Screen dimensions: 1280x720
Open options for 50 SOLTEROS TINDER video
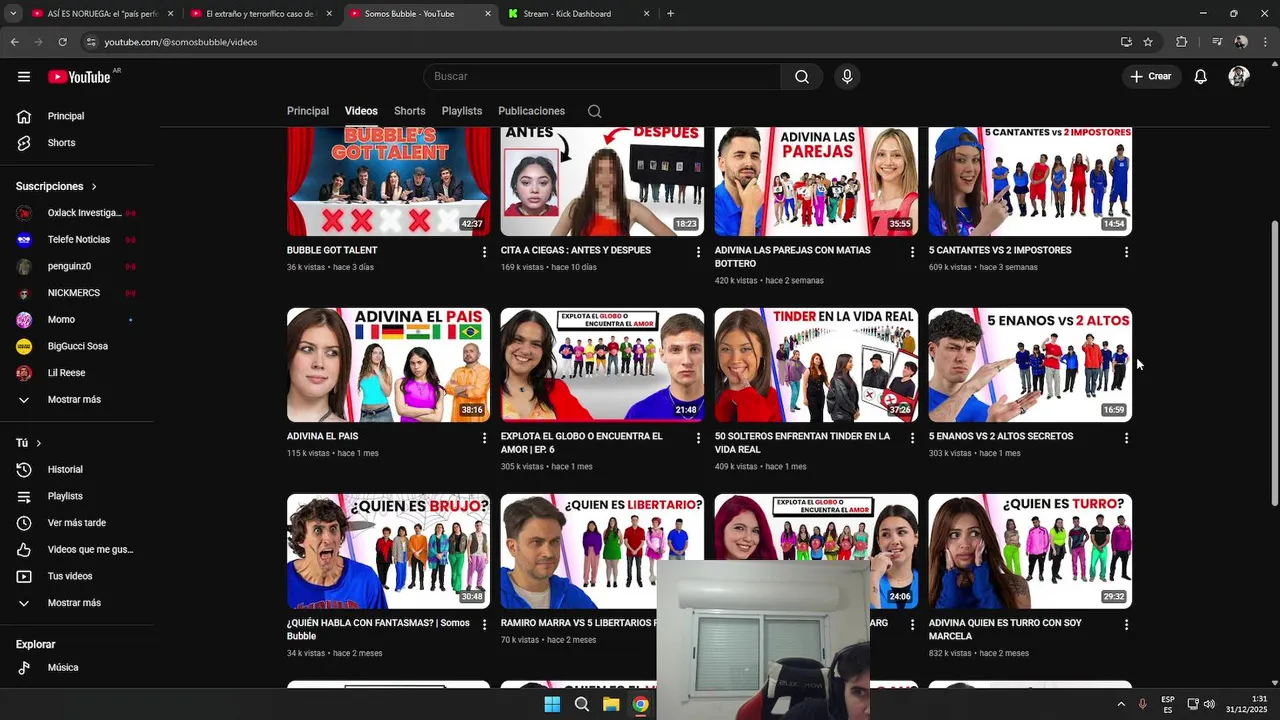(912, 438)
